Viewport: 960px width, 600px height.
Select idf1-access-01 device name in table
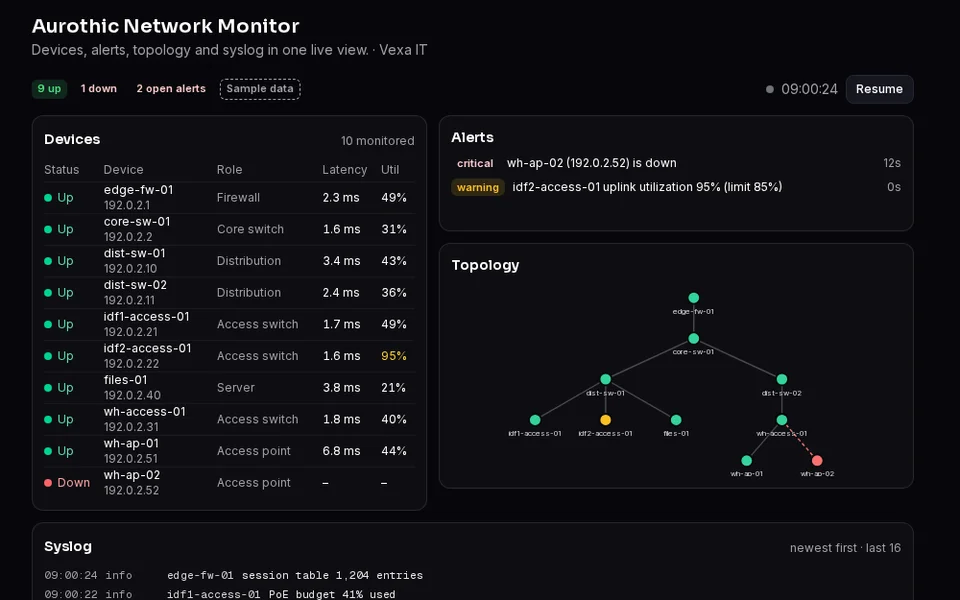coord(147,317)
